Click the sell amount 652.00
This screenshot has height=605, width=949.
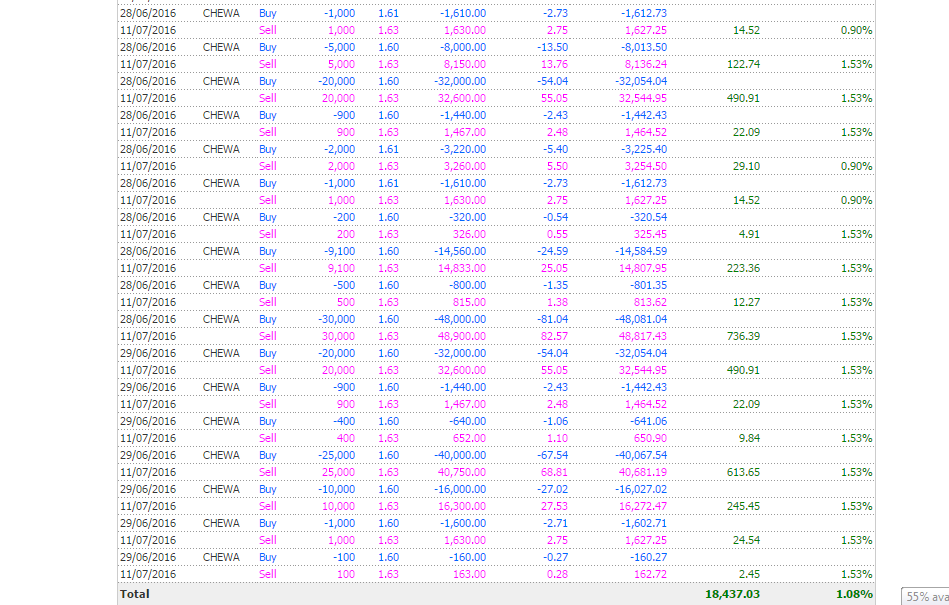[x=470, y=437]
